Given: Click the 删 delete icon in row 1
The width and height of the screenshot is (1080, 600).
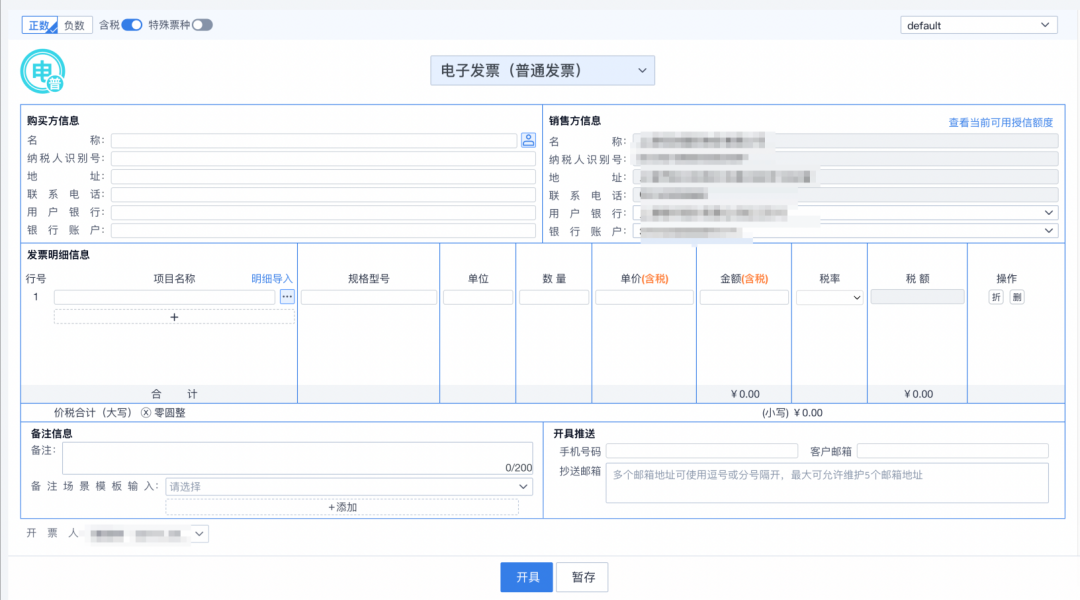Looking at the screenshot, I should (1017, 297).
